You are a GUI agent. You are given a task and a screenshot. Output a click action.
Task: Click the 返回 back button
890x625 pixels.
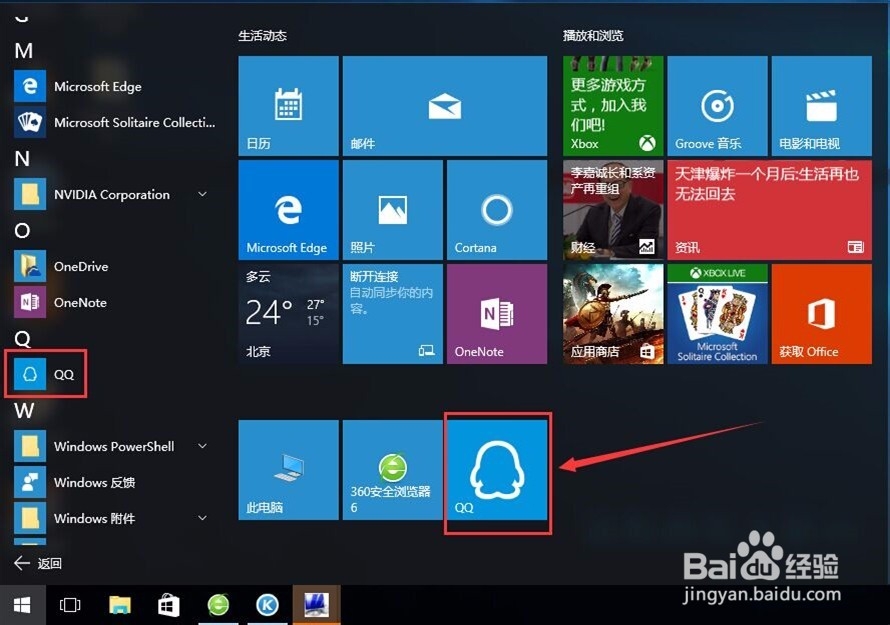pos(38,563)
